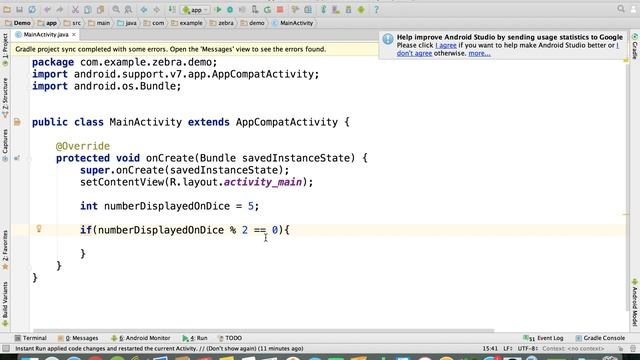Select java in the breadcrumb bar

coord(127,23)
